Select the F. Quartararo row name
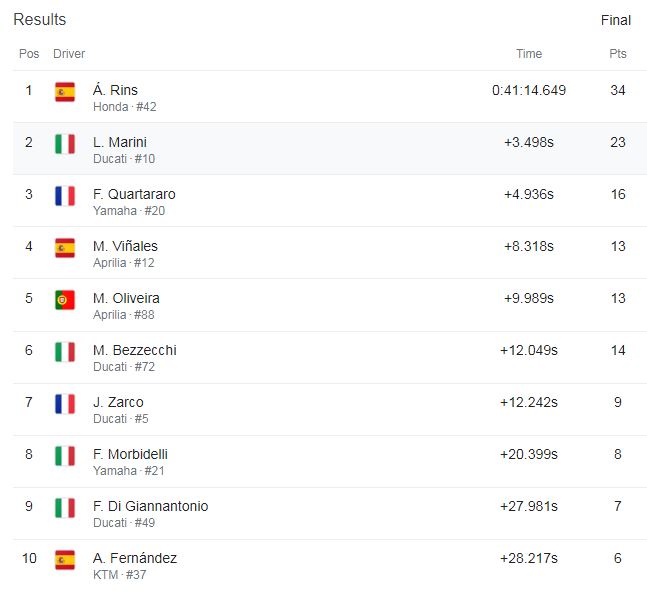The width and height of the screenshot is (647, 591). (134, 194)
